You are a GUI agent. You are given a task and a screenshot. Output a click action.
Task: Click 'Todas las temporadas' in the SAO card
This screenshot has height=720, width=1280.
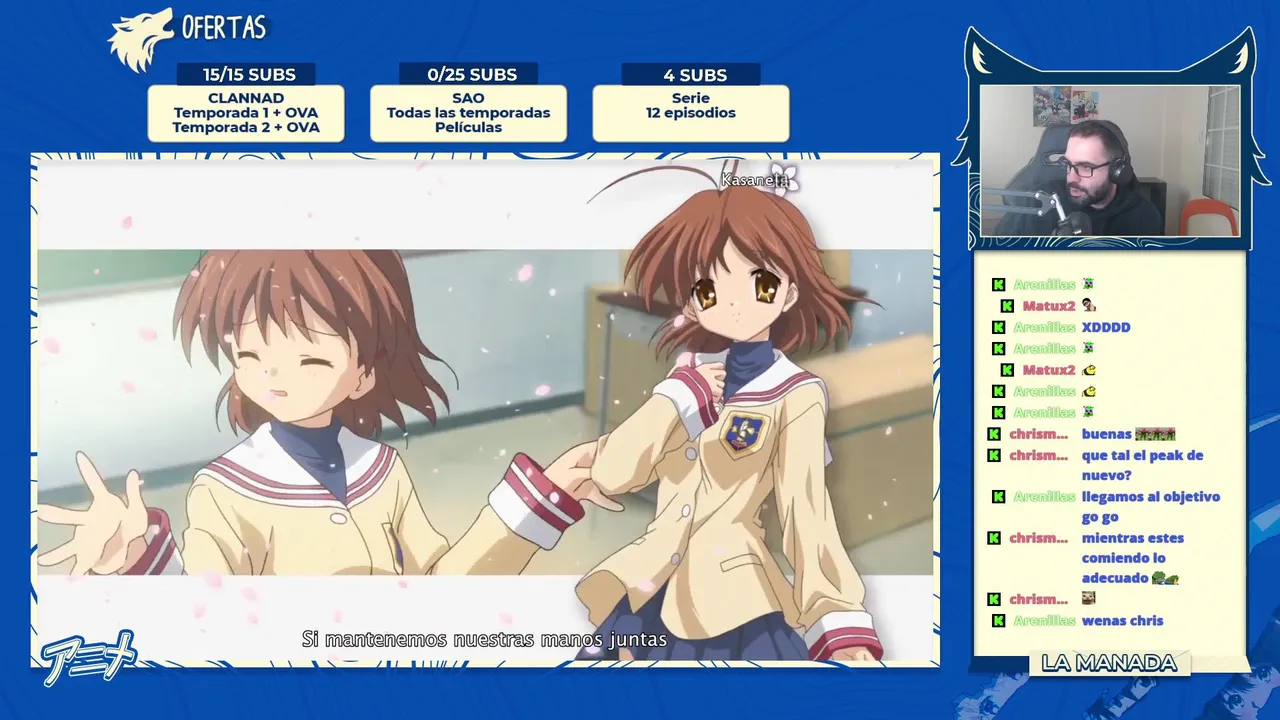coord(468,113)
